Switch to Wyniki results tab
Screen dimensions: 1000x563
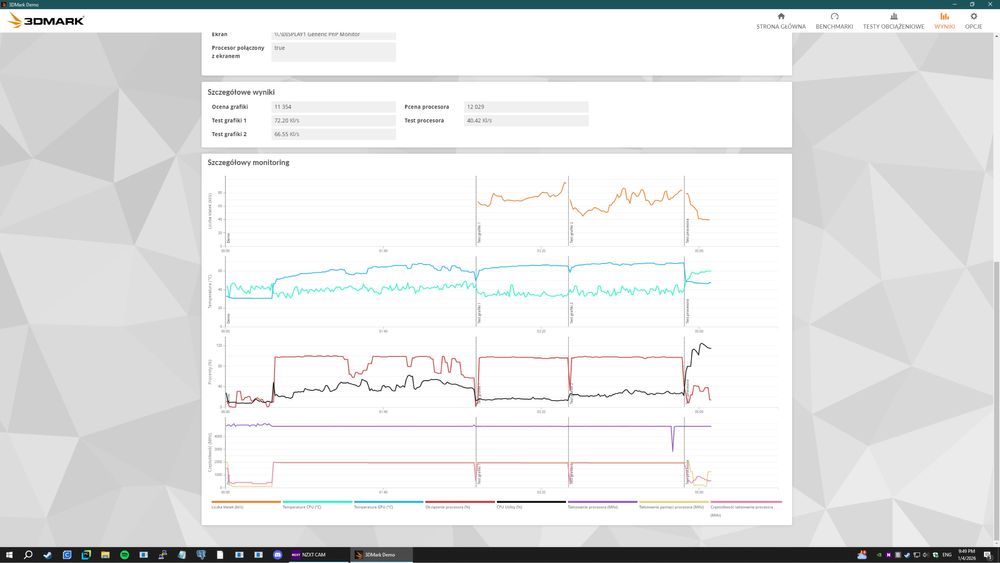tap(945, 21)
